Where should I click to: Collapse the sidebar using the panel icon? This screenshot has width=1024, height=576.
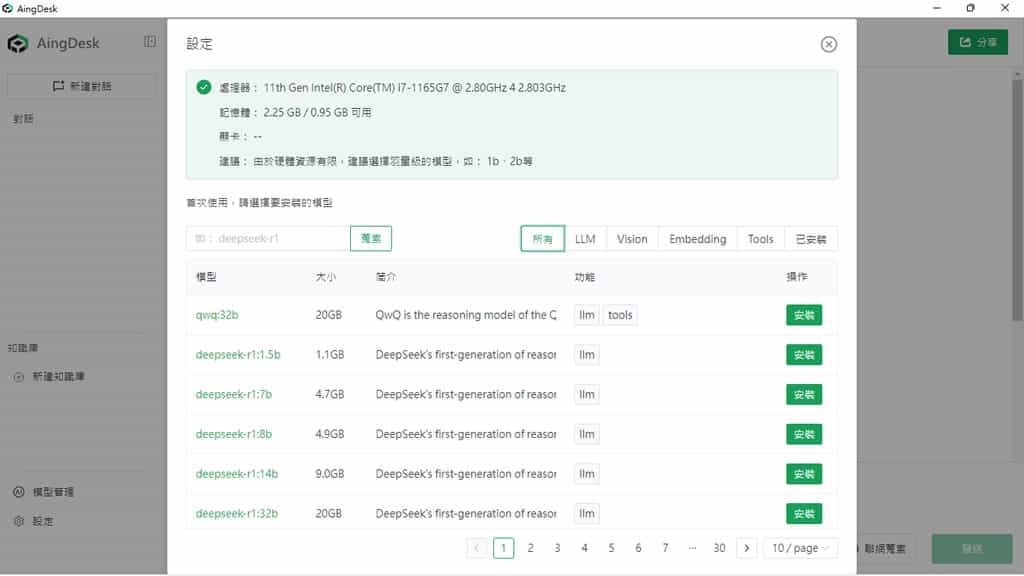pyautogui.click(x=150, y=42)
